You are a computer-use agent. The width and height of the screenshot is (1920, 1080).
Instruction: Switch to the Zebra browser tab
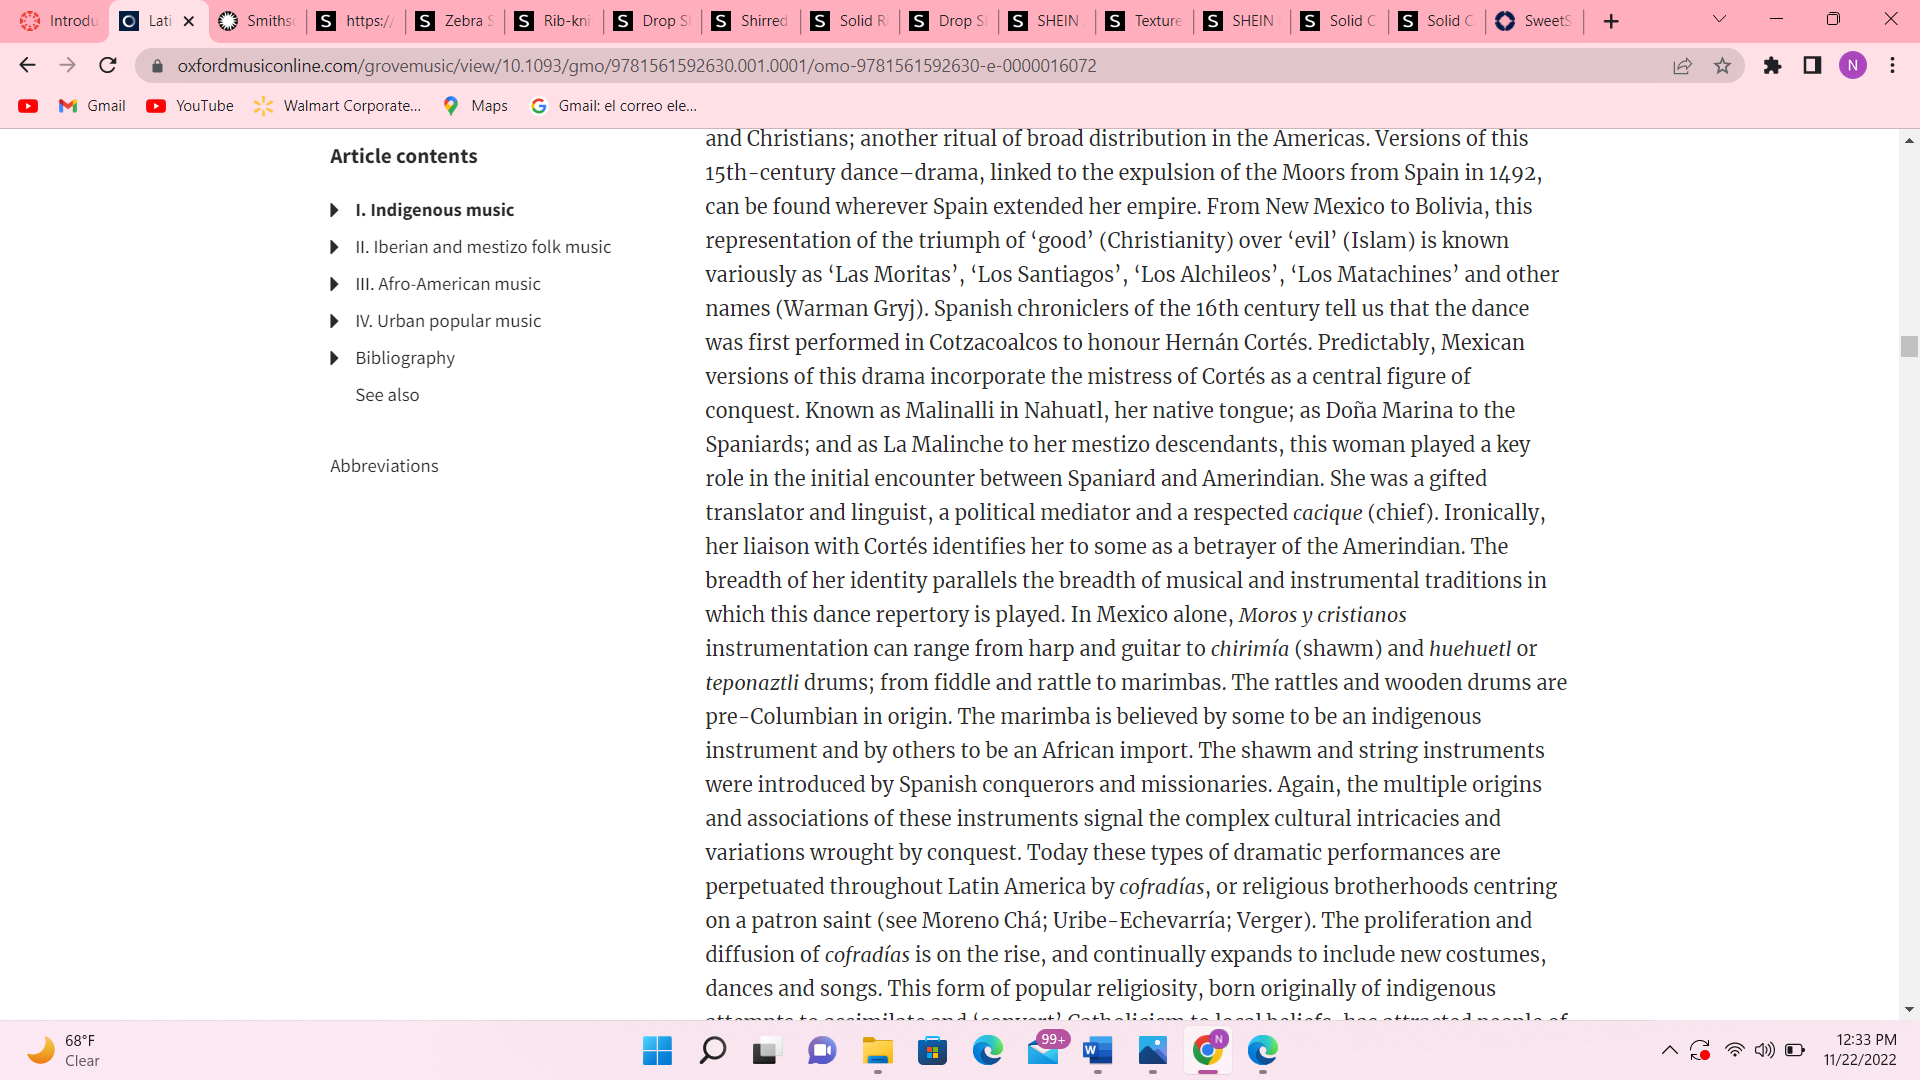point(455,21)
